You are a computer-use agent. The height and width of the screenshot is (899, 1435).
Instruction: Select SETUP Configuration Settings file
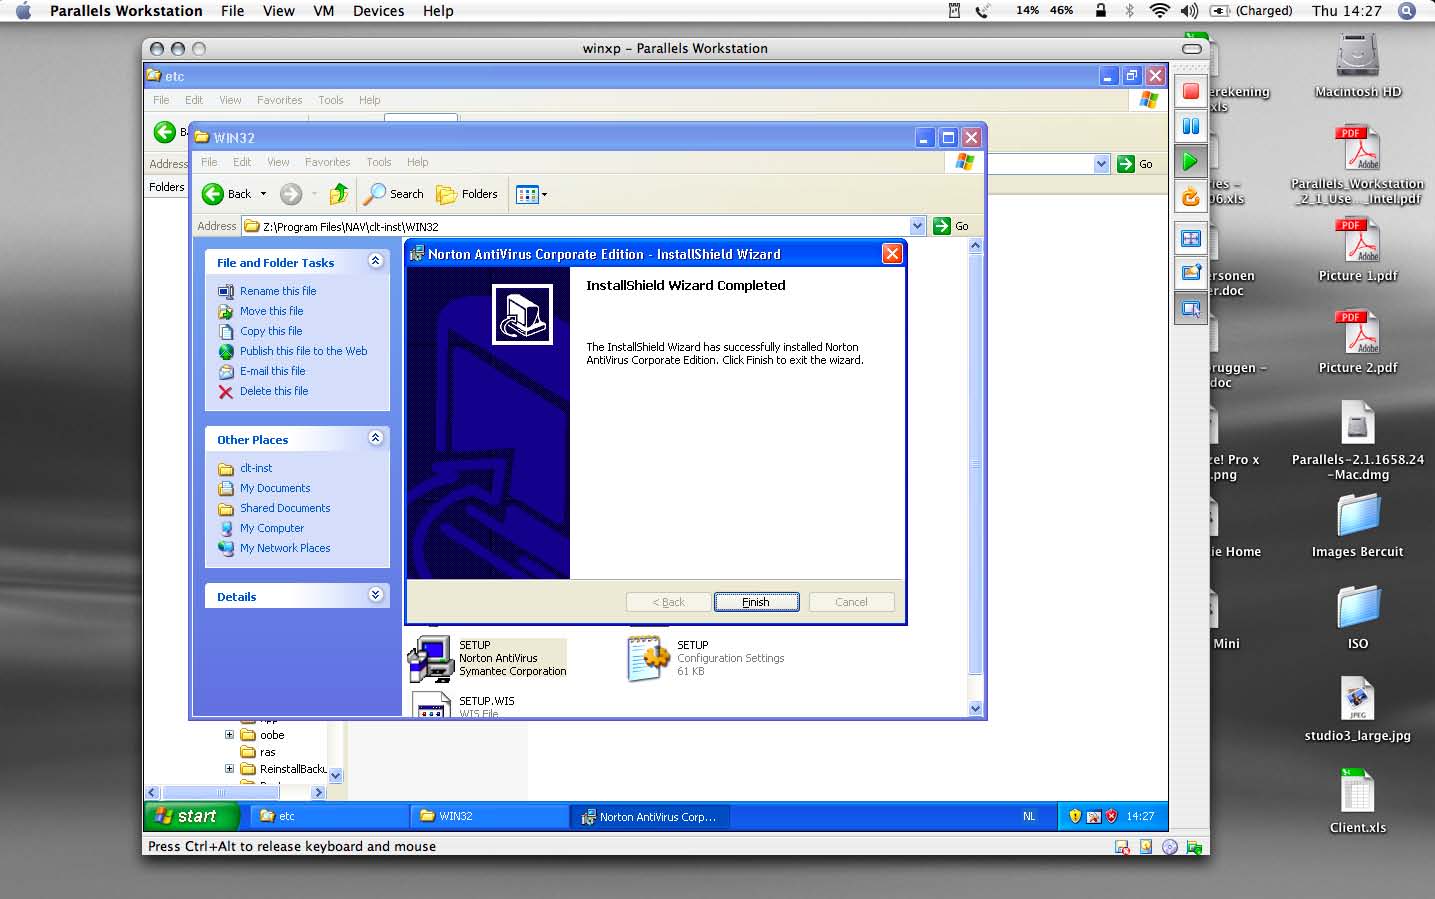[706, 658]
